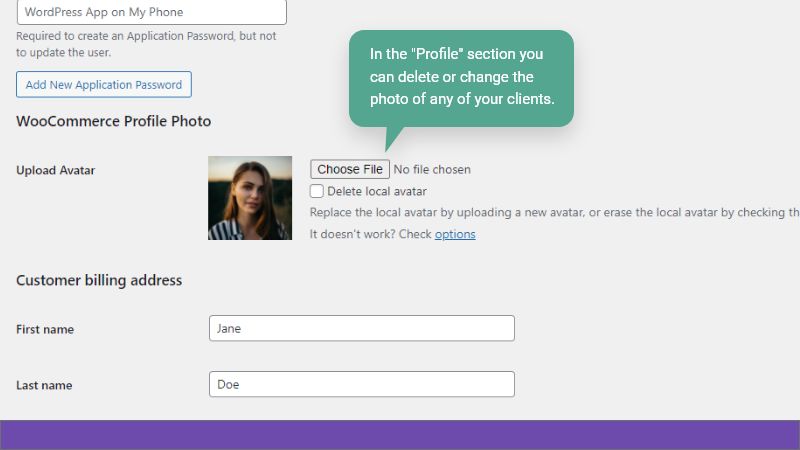Tick the Delete local avatar checkbox
Viewport: 800px width, 450px height.
click(x=316, y=191)
